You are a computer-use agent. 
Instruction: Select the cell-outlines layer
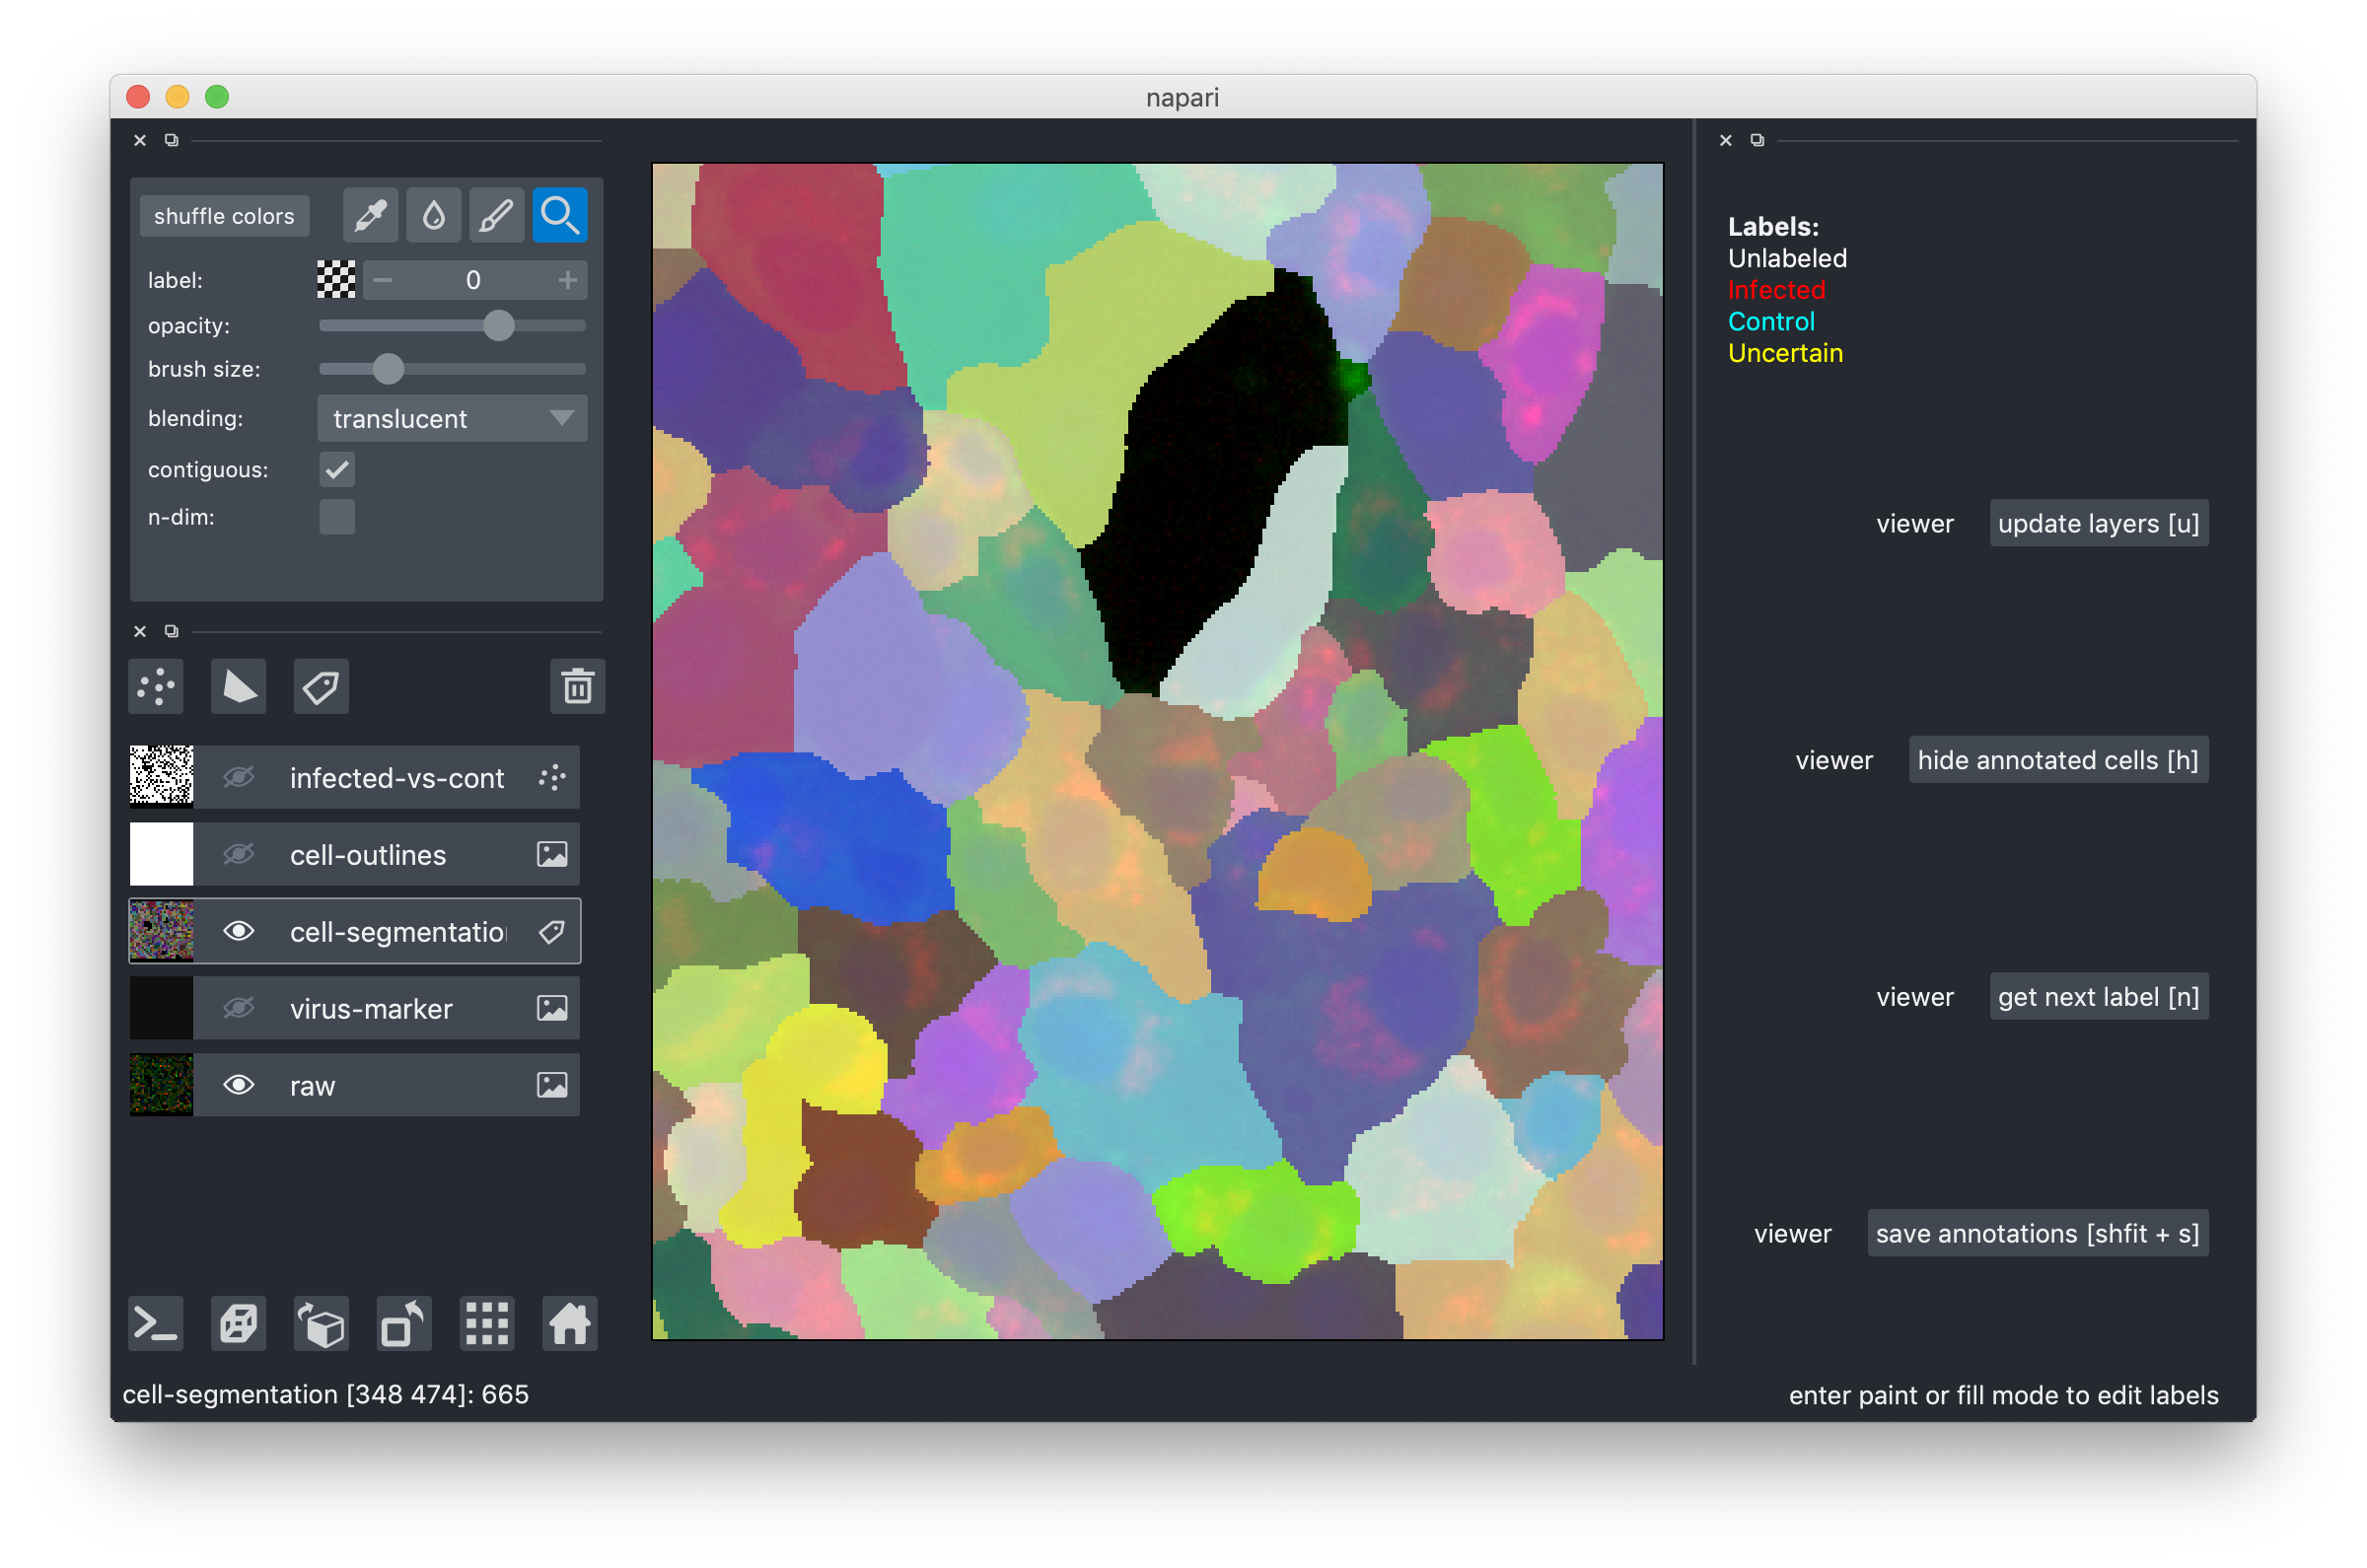pos(368,855)
